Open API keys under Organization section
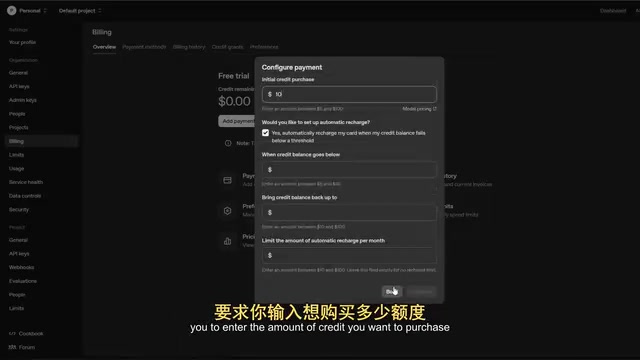Image resolution: width=640 pixels, height=360 pixels. point(19,86)
